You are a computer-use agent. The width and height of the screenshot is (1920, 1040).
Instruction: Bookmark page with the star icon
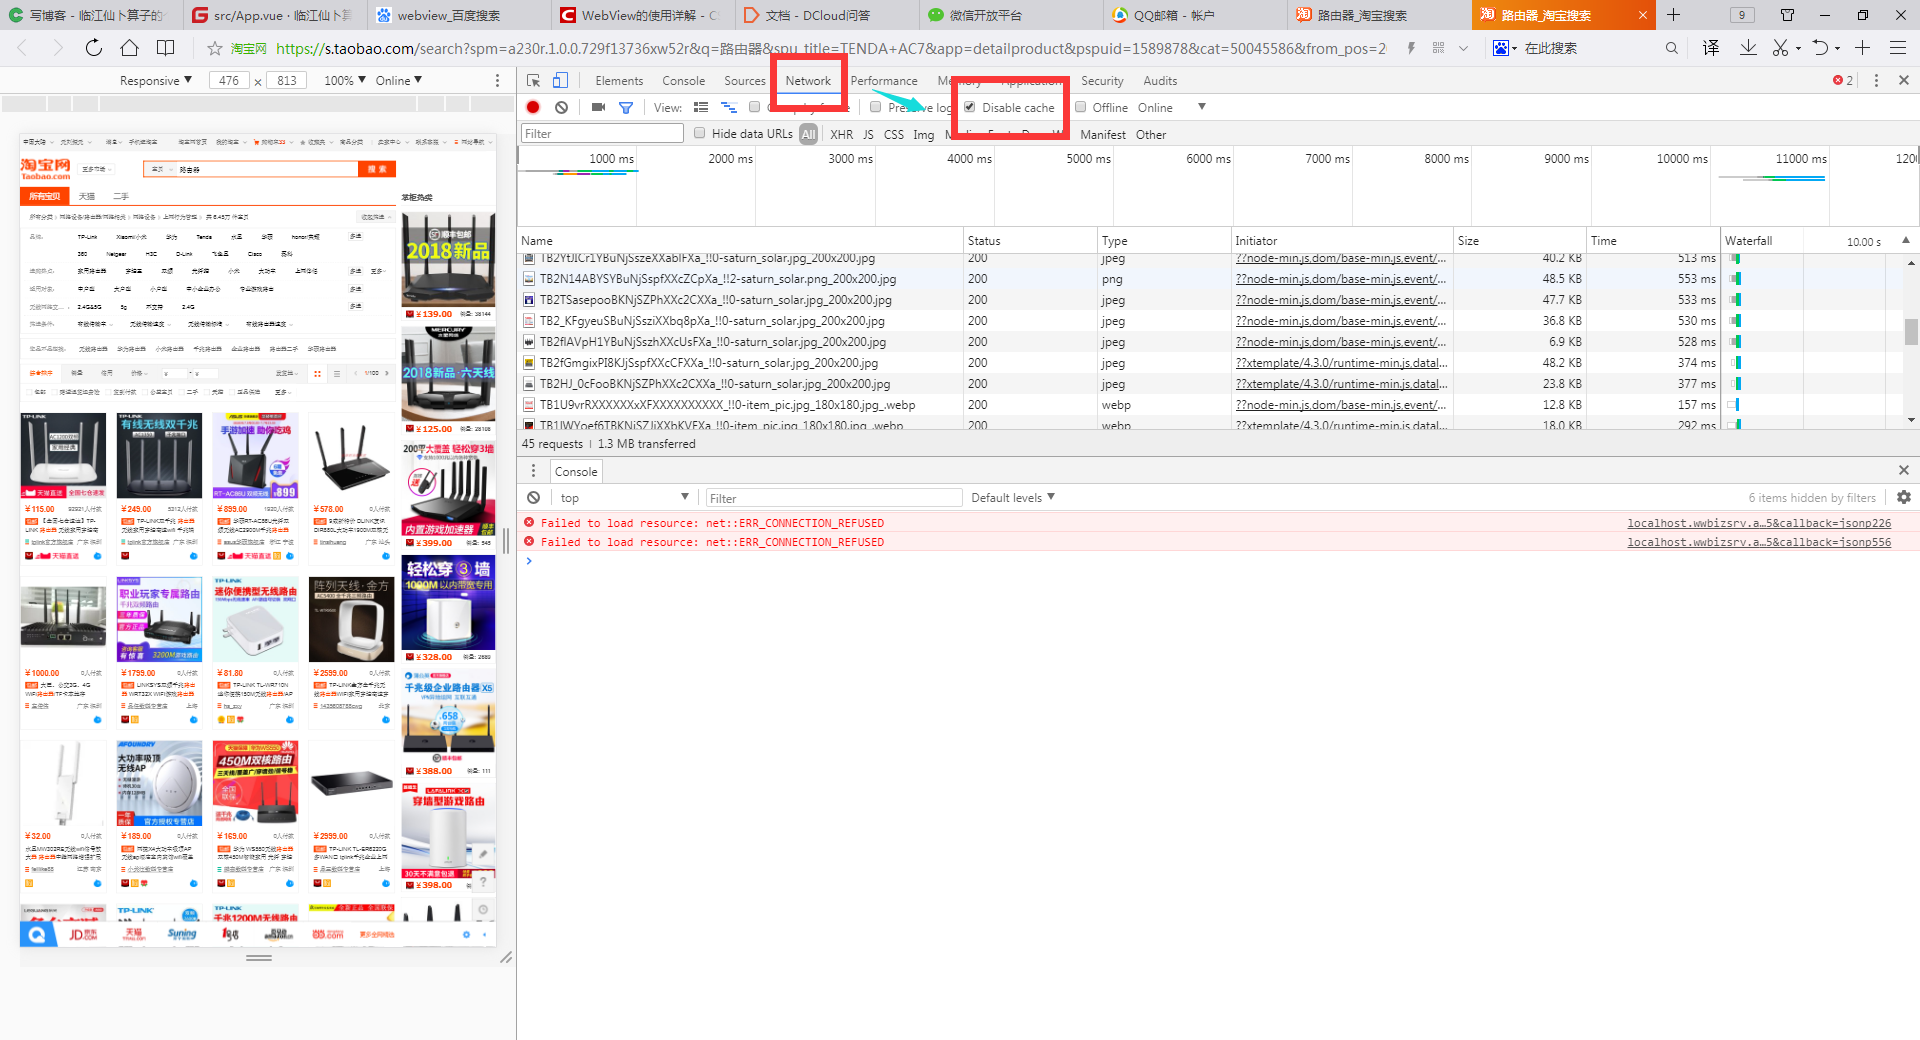(214, 48)
